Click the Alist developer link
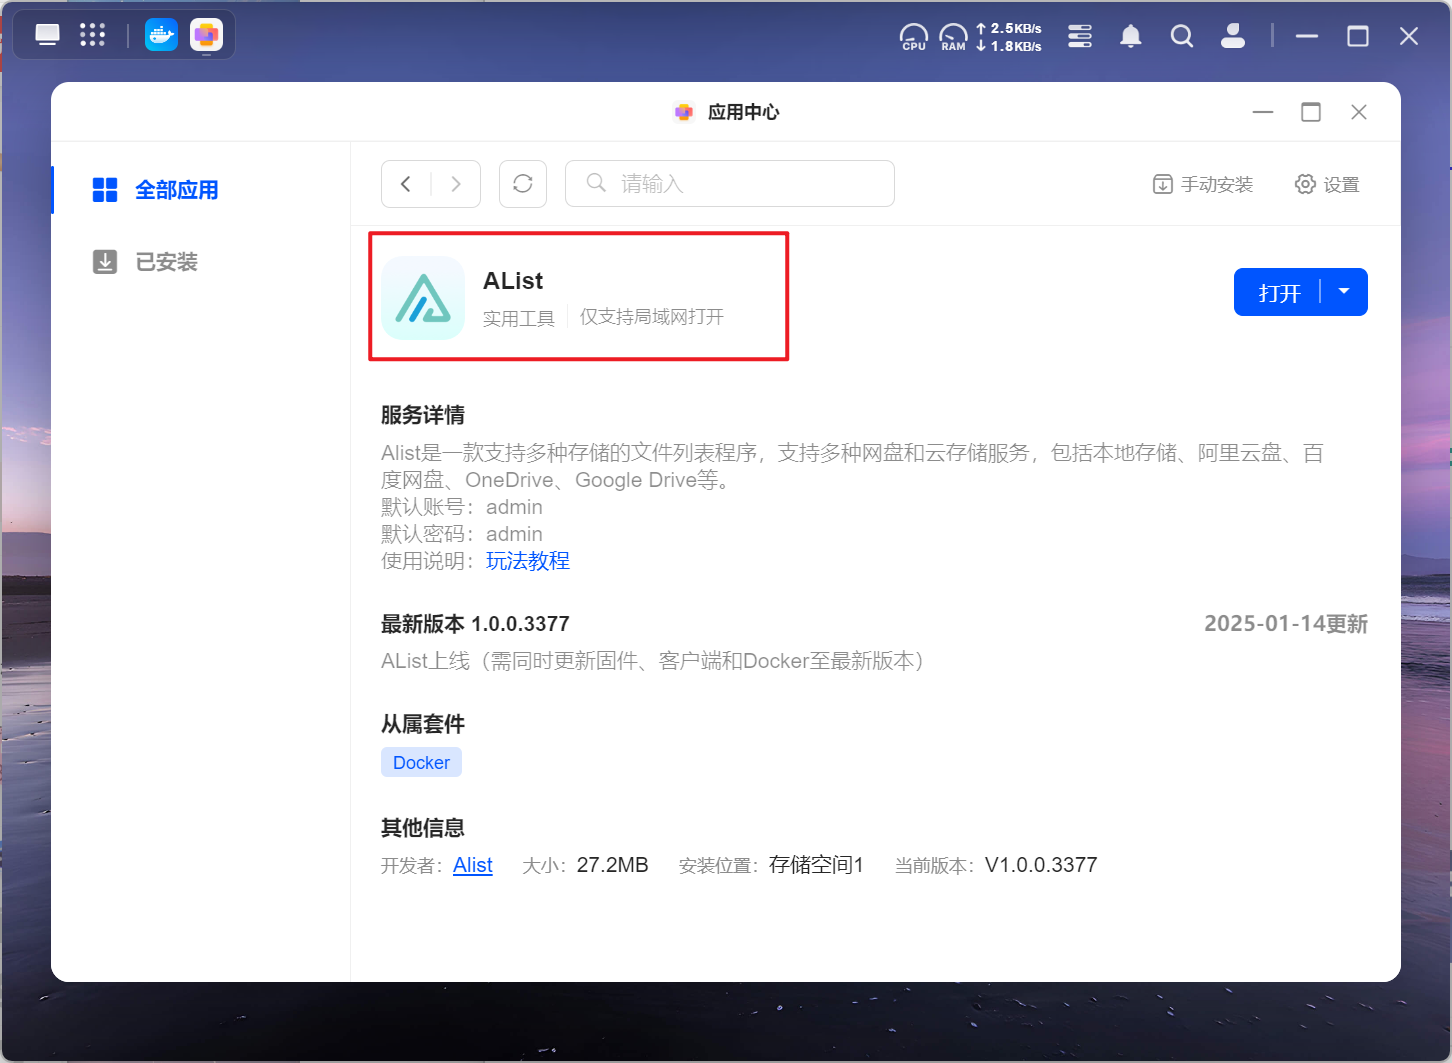Image resolution: width=1452 pixels, height=1063 pixels. [x=473, y=865]
